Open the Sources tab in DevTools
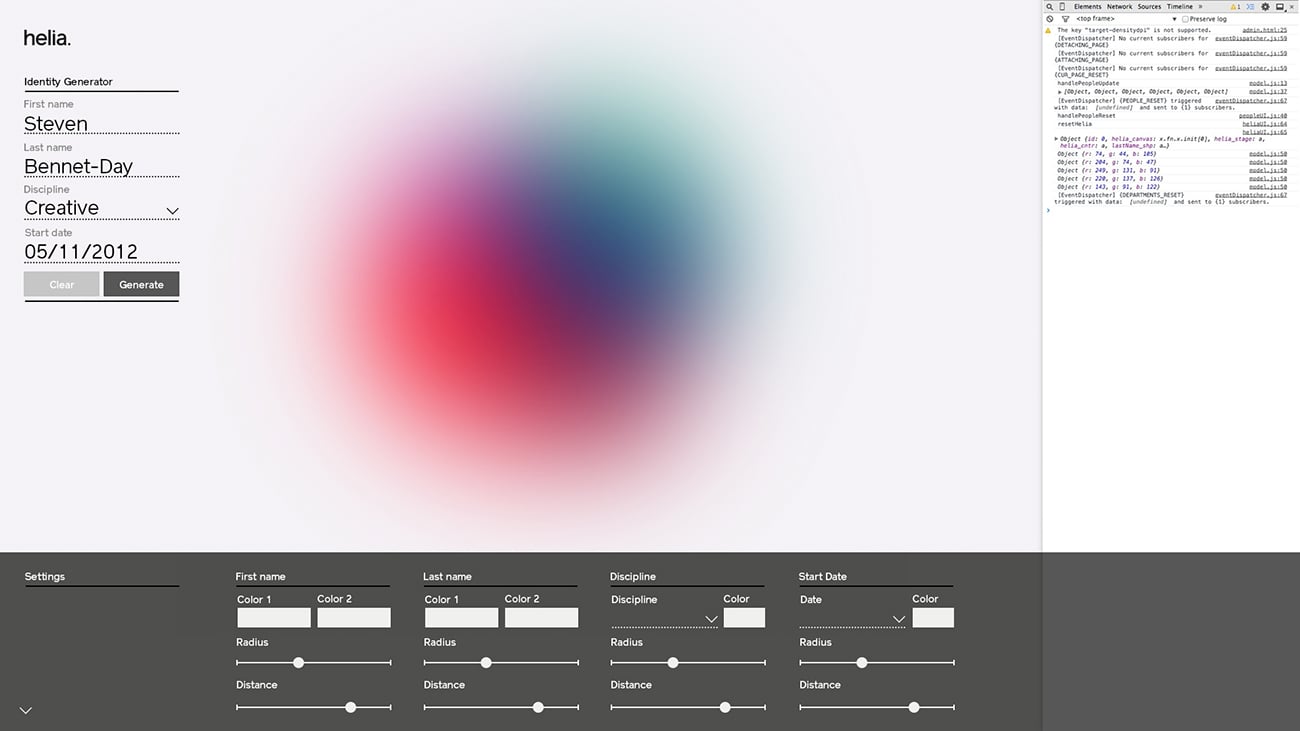 (1149, 7)
